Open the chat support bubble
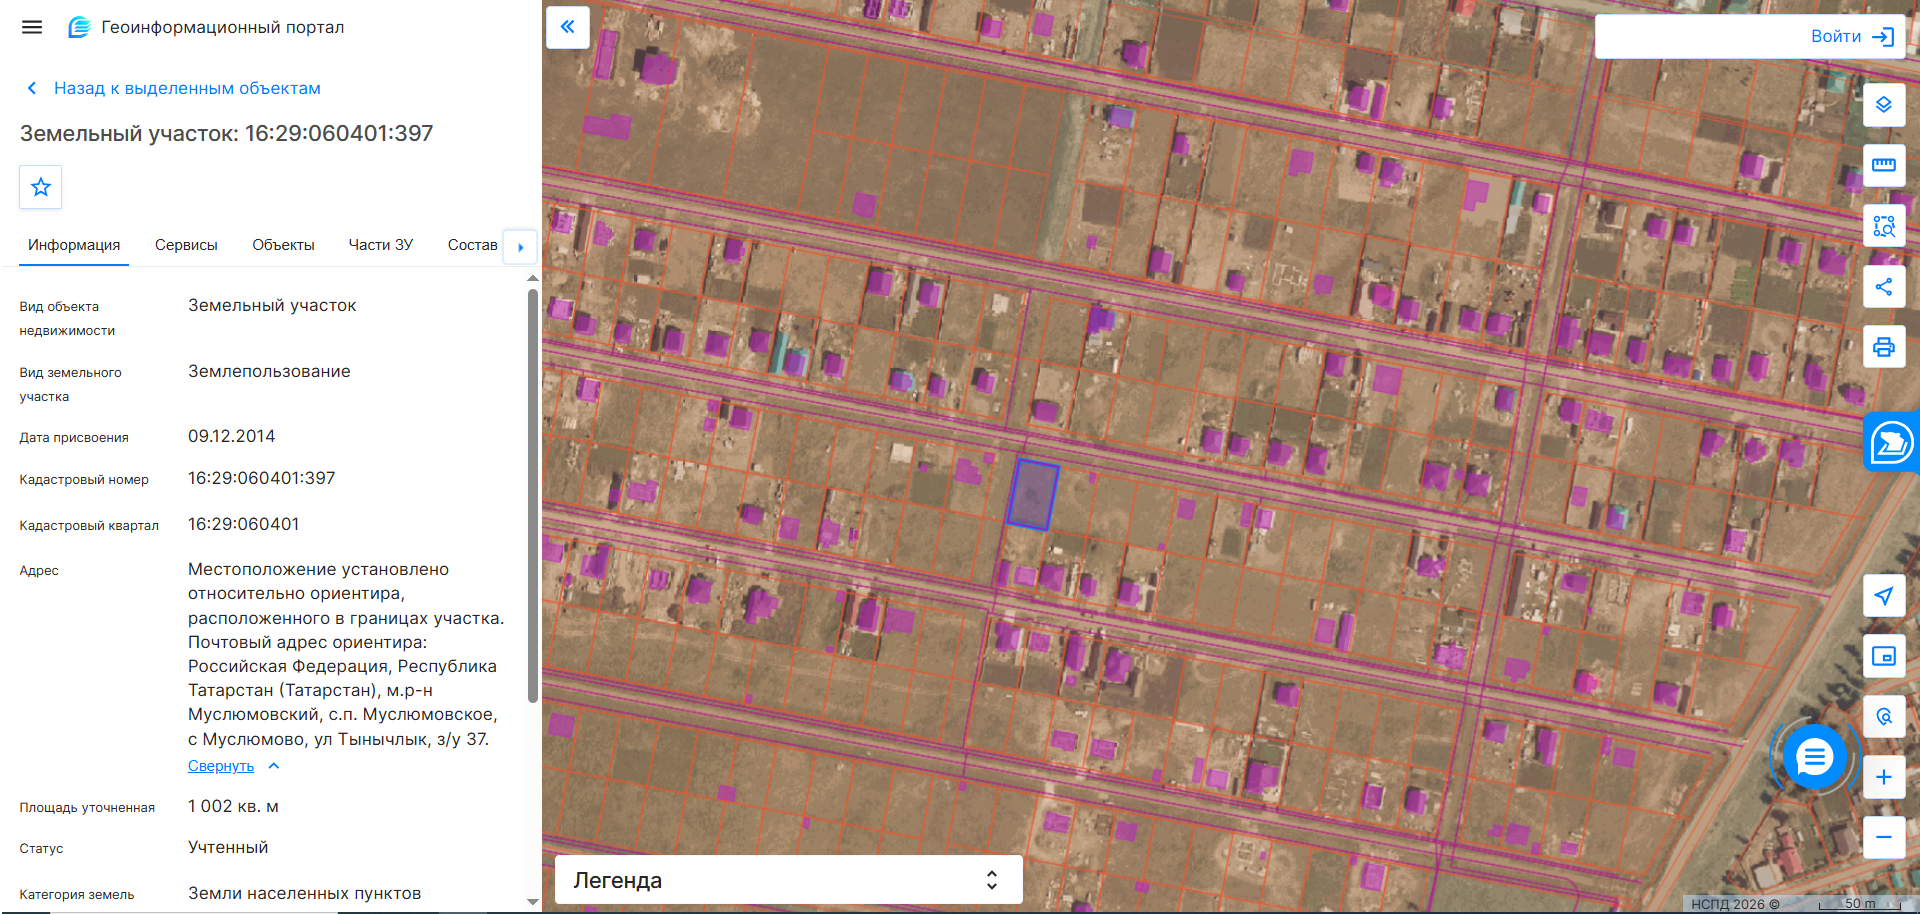The height and width of the screenshot is (914, 1920). [x=1814, y=757]
